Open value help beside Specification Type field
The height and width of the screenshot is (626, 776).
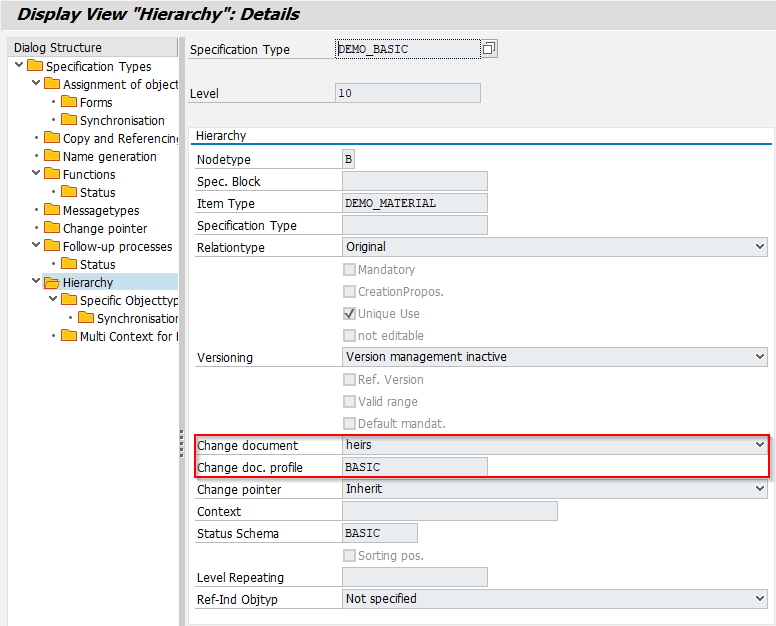pos(489,49)
